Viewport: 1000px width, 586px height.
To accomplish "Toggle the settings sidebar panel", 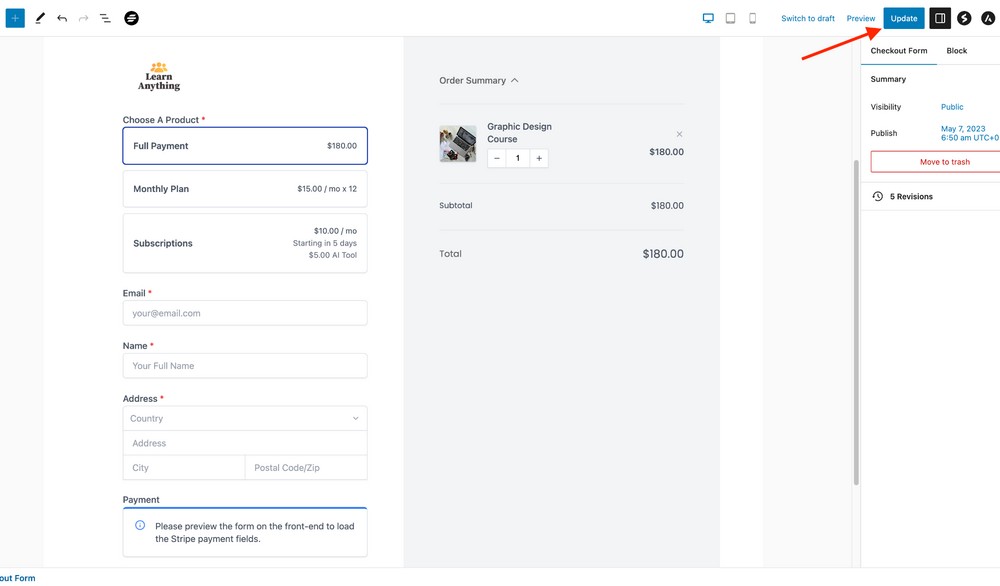I will 940,18.
